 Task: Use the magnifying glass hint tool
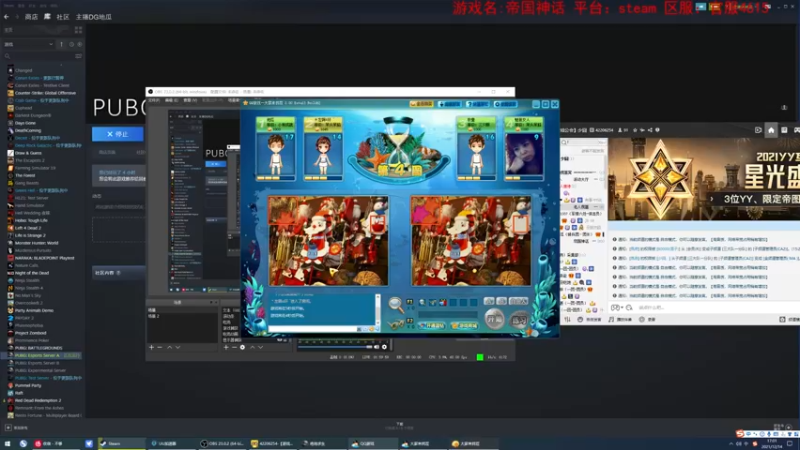(395, 305)
